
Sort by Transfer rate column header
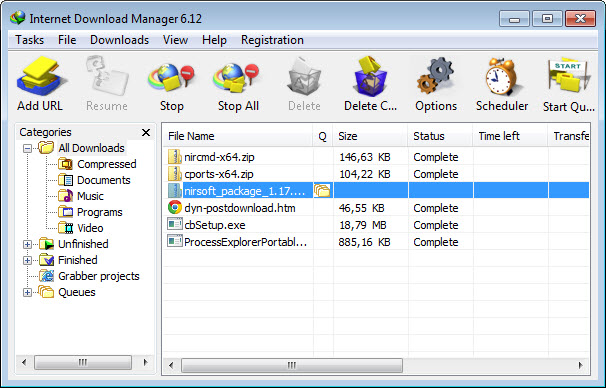click(569, 136)
